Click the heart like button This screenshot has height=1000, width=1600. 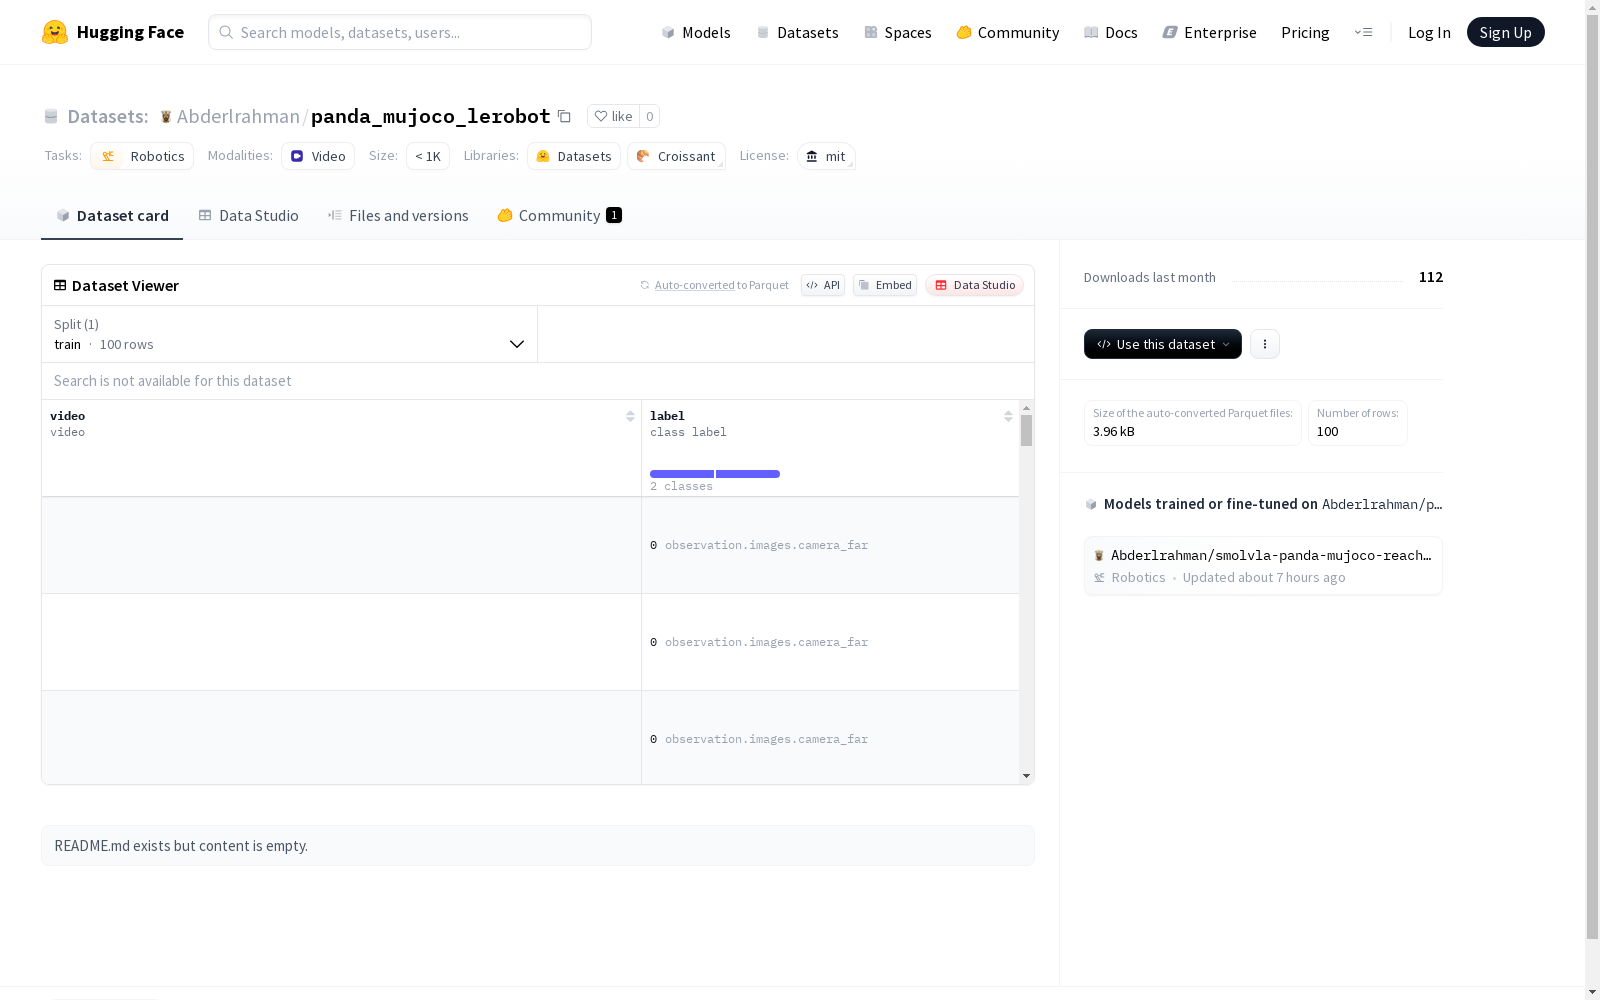click(613, 116)
